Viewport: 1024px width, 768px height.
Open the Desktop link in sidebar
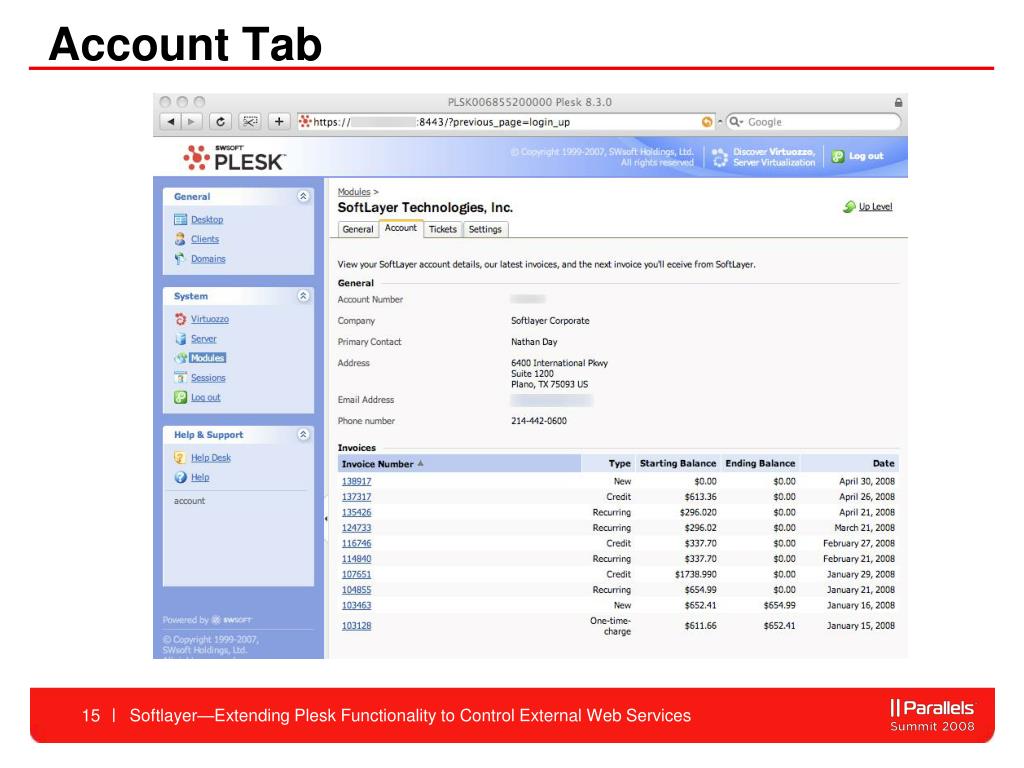pos(207,219)
